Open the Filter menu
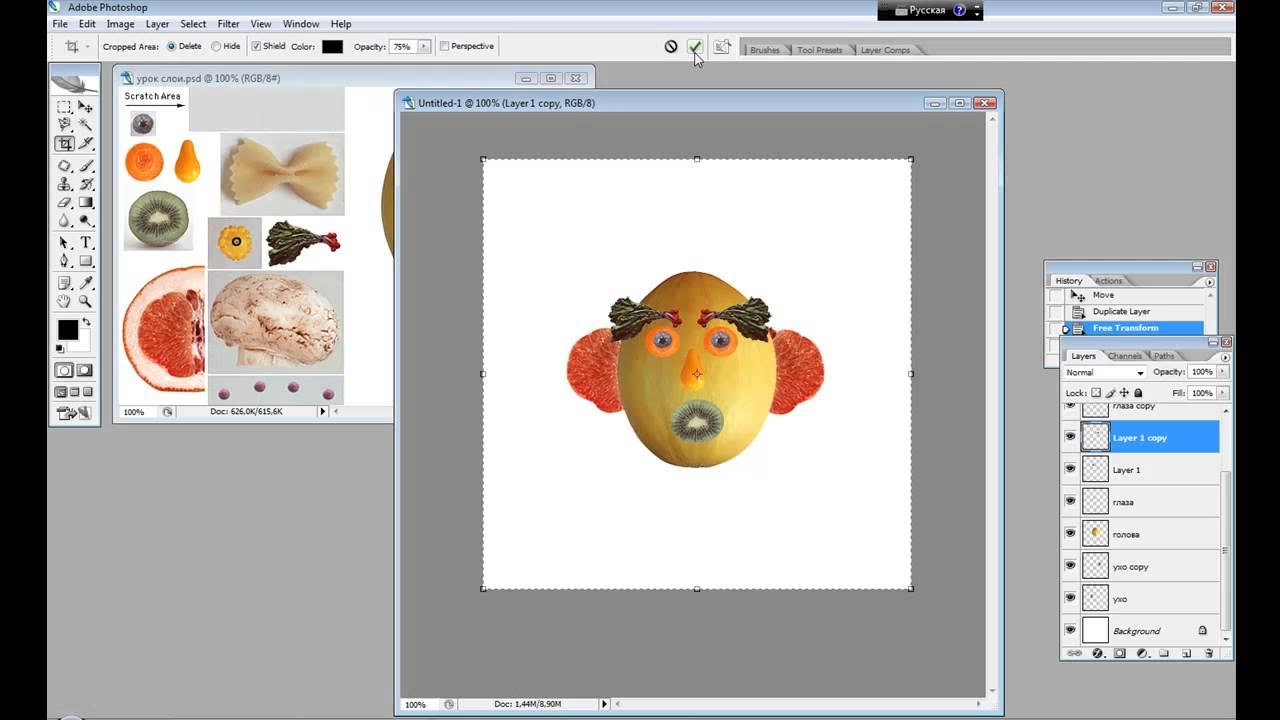The image size is (1280, 720). click(x=228, y=24)
